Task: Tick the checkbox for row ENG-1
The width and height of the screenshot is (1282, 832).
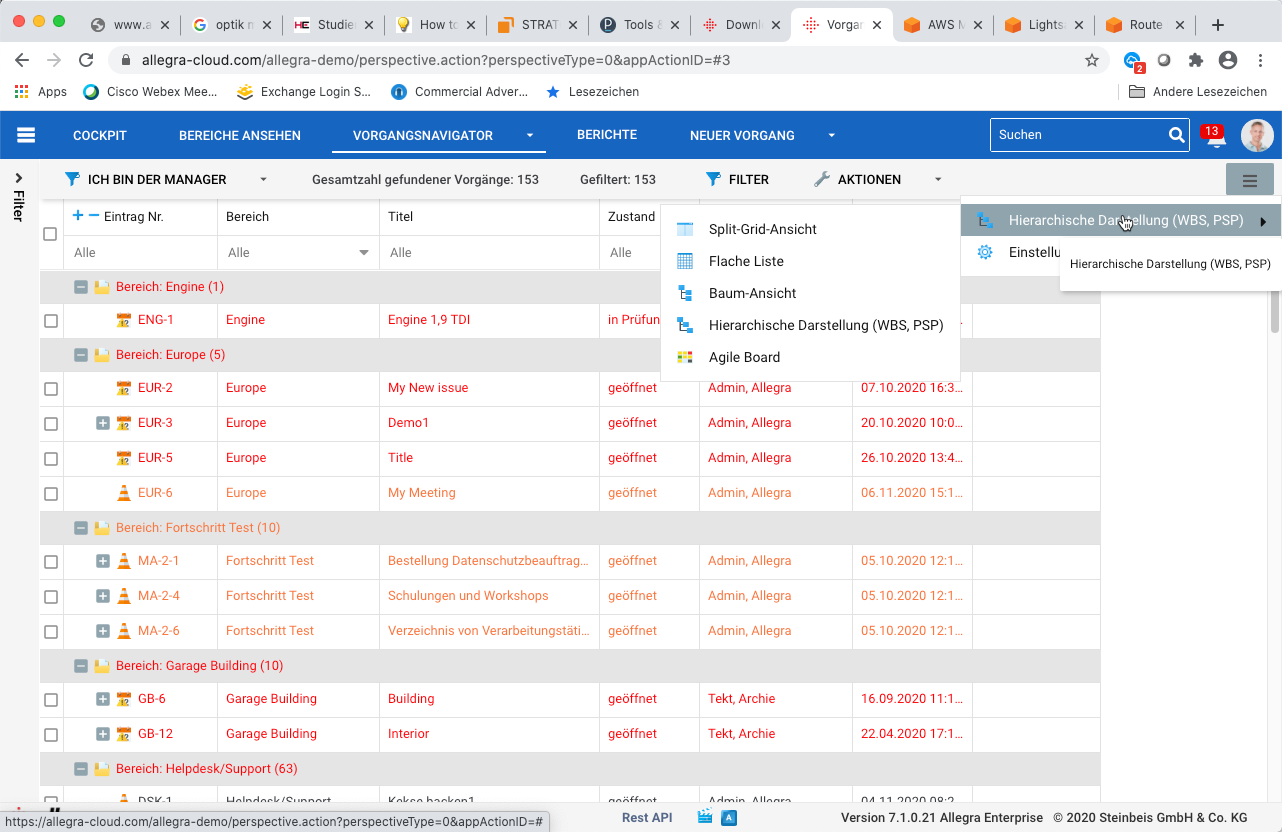Action: pos(51,321)
